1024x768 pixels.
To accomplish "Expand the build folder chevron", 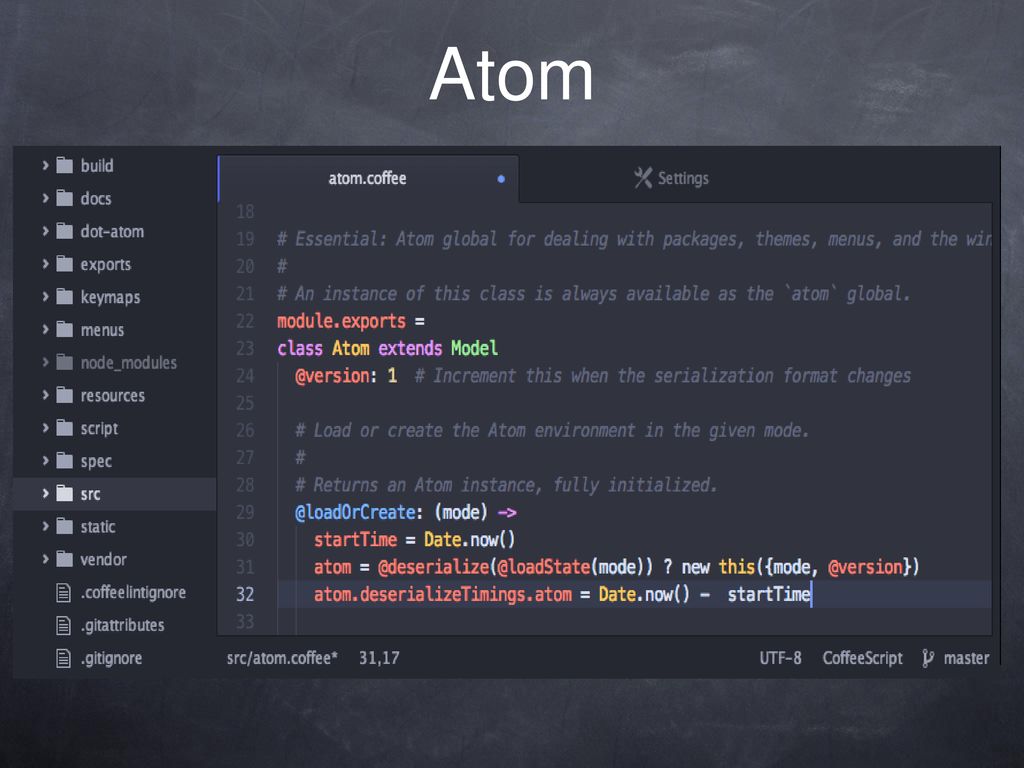I will coord(45,165).
